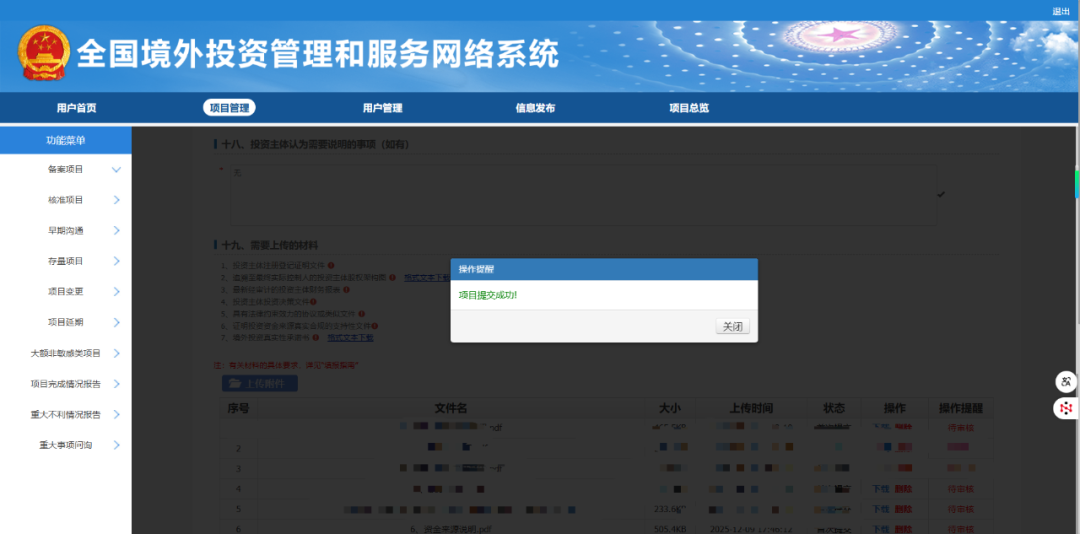The height and width of the screenshot is (534, 1080).
Task: Click the 十九、需要上传的材料 section heading
Action: 270,245
